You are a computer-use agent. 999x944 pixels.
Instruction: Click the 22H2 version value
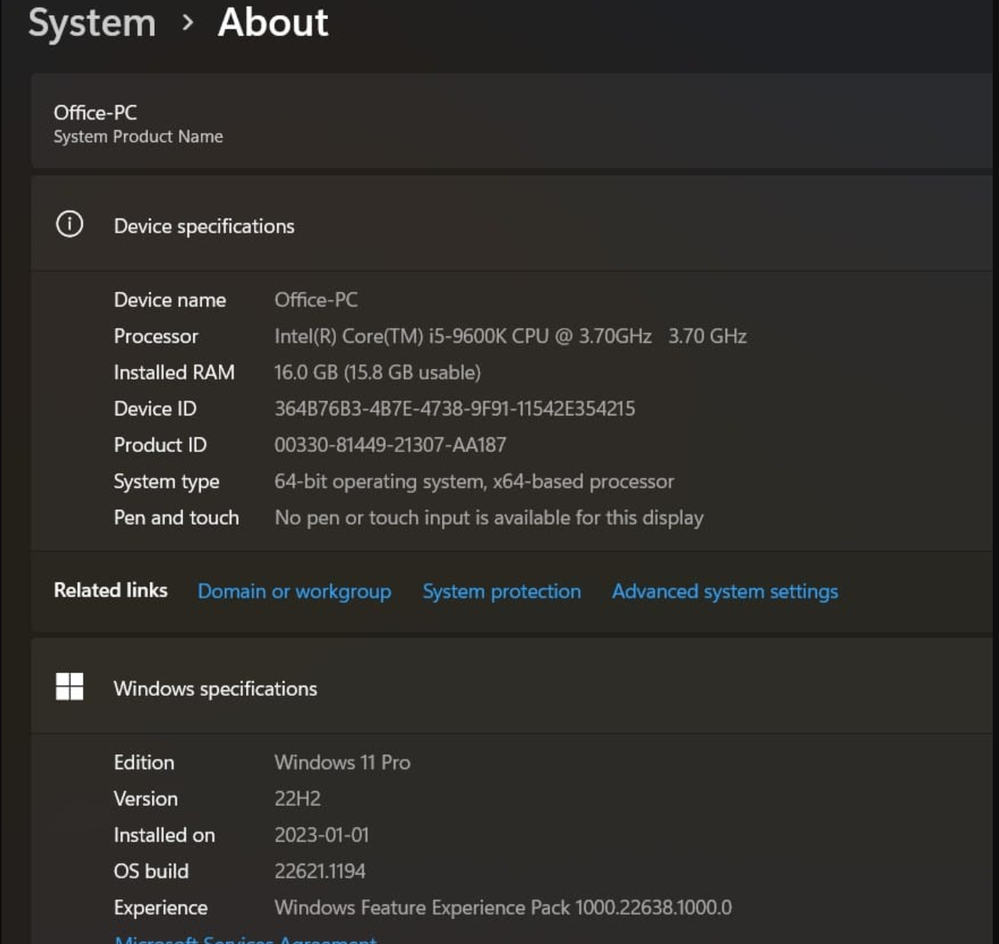297,798
